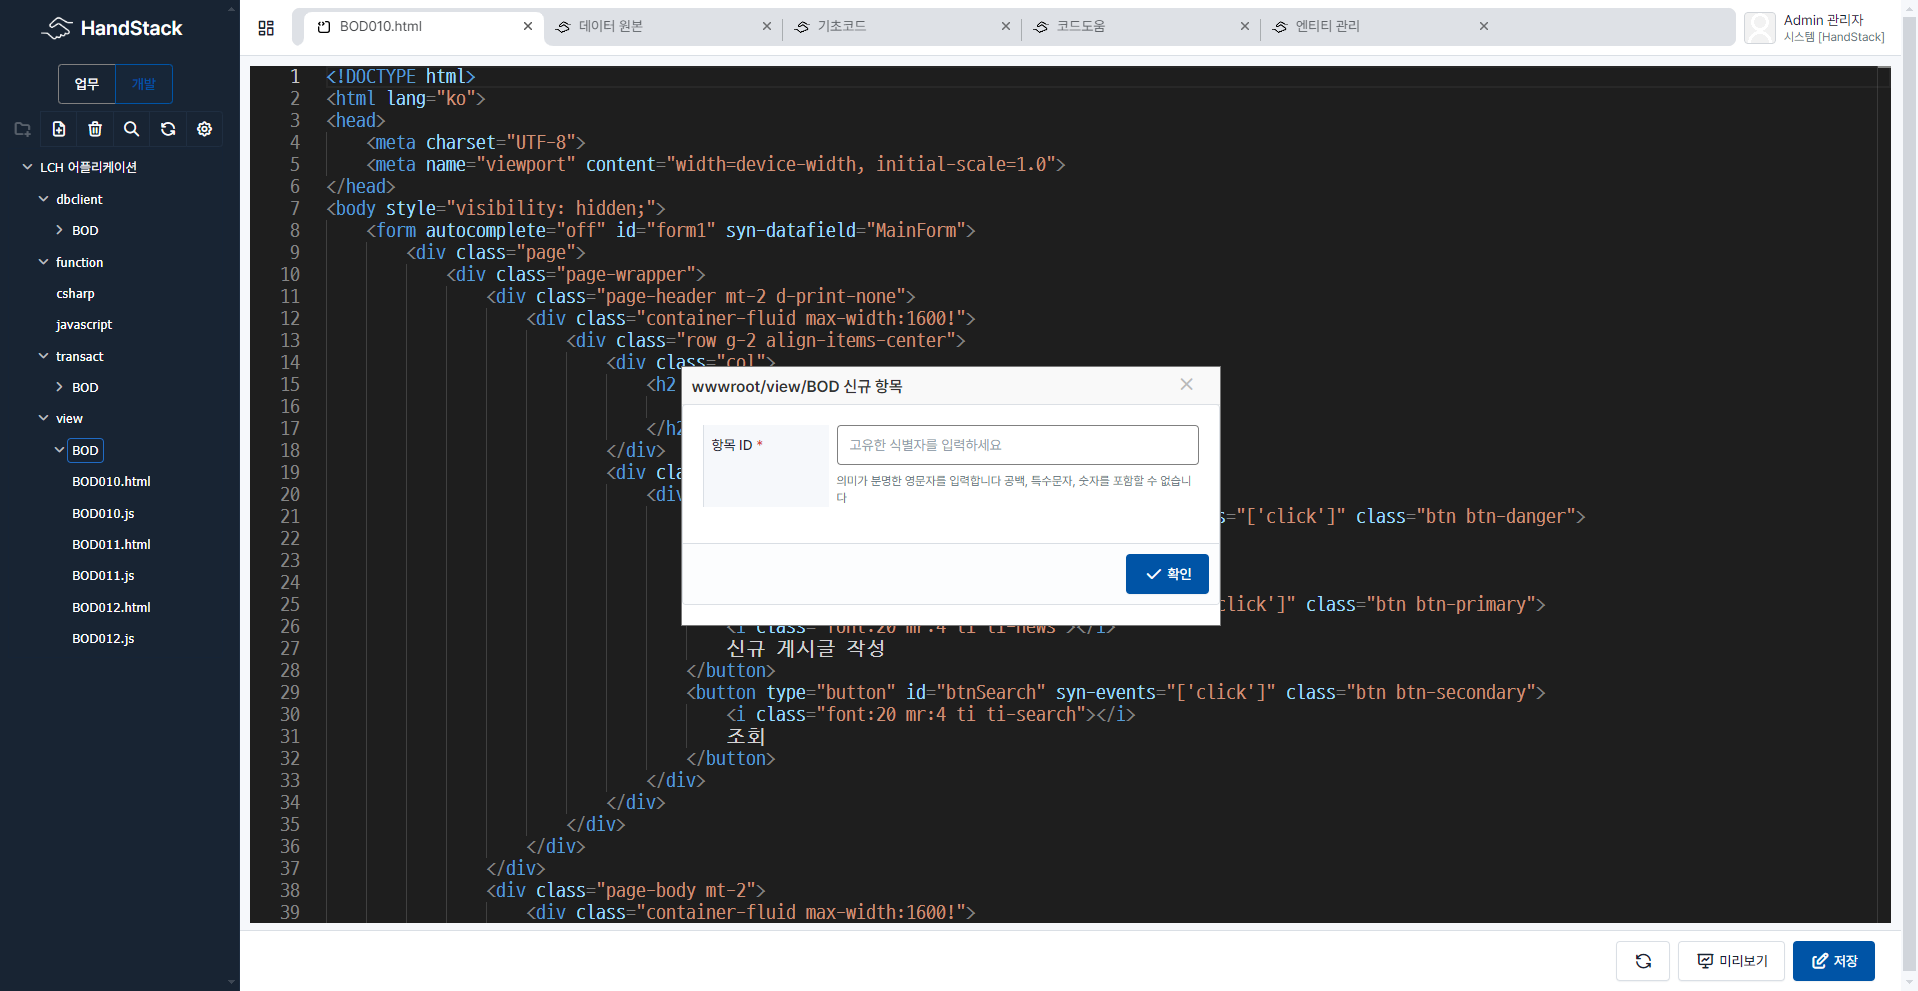
Task: Click the refresh icon in sidebar toolbar
Action: tap(168, 129)
